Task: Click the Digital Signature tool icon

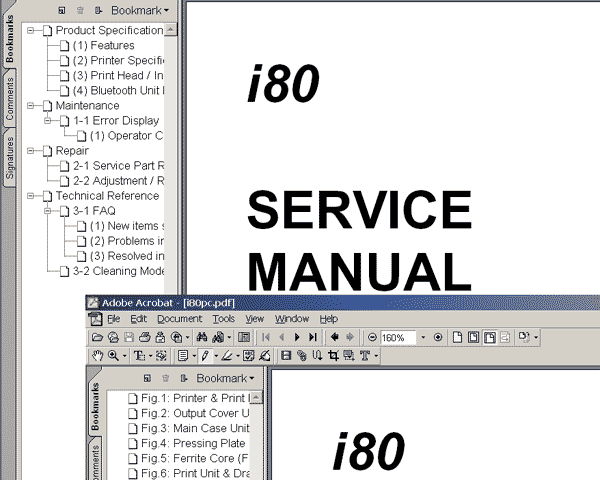Action: [264, 356]
